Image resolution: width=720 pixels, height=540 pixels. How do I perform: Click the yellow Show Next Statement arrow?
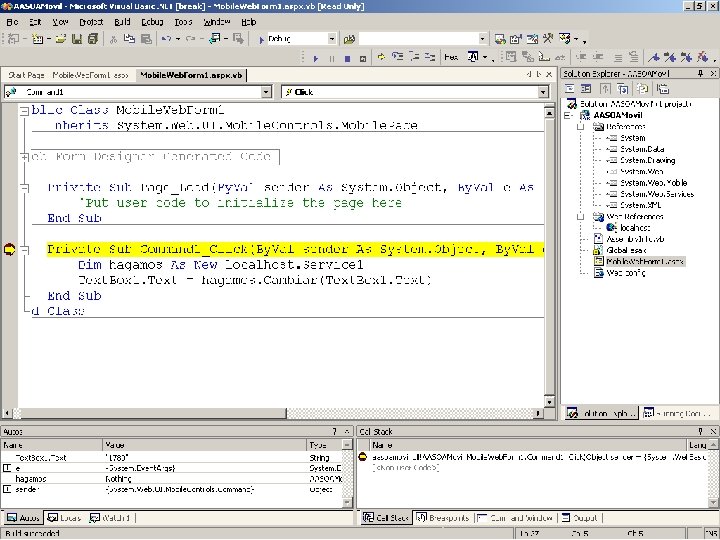coord(381,57)
